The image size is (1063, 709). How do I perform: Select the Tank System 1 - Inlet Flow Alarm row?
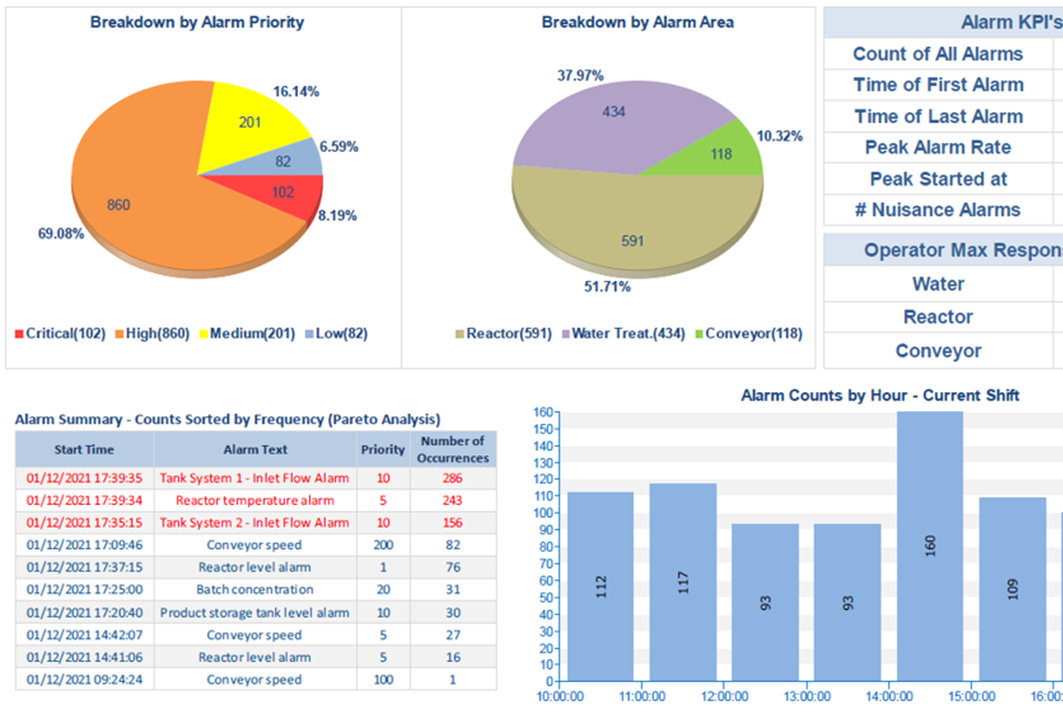point(256,479)
